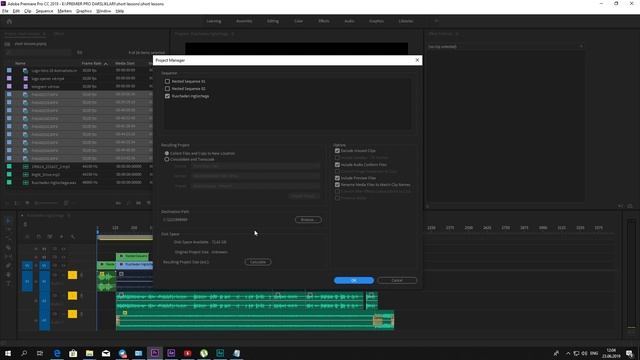Select the Razor tool in timeline toolbar
Image resolution: width=640 pixels, height=360 pixels.
pyautogui.click(x=9, y=247)
